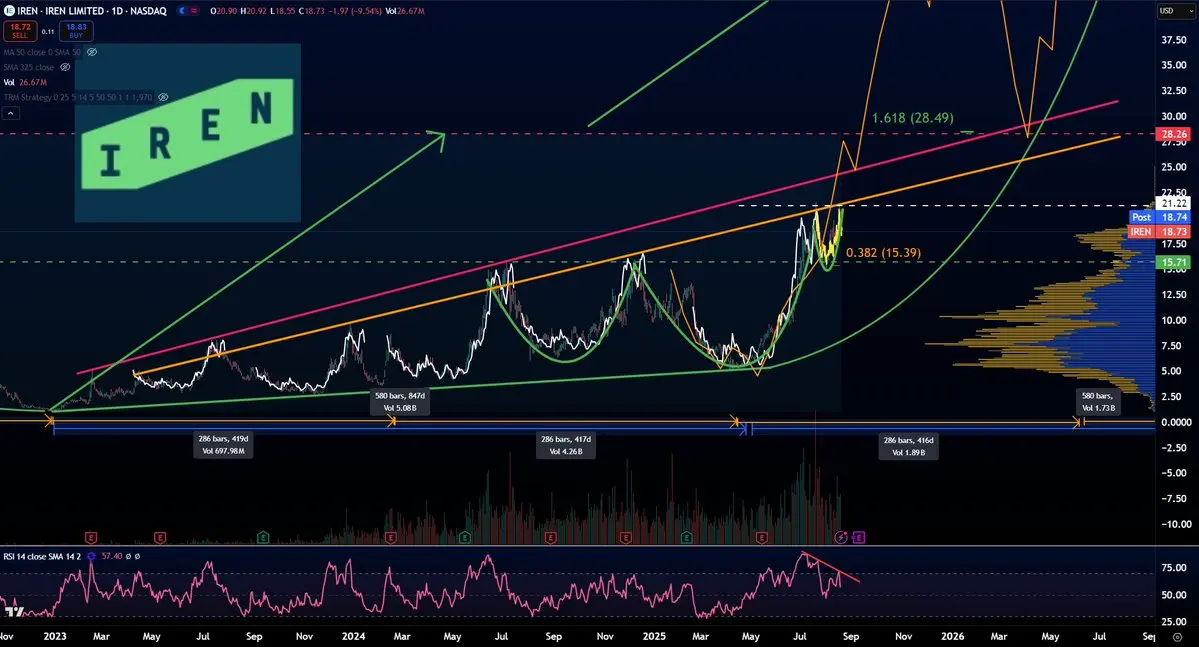Viewport: 1199px width, 647px height.
Task: Click the 18.83 BUY button
Action: click(76, 31)
